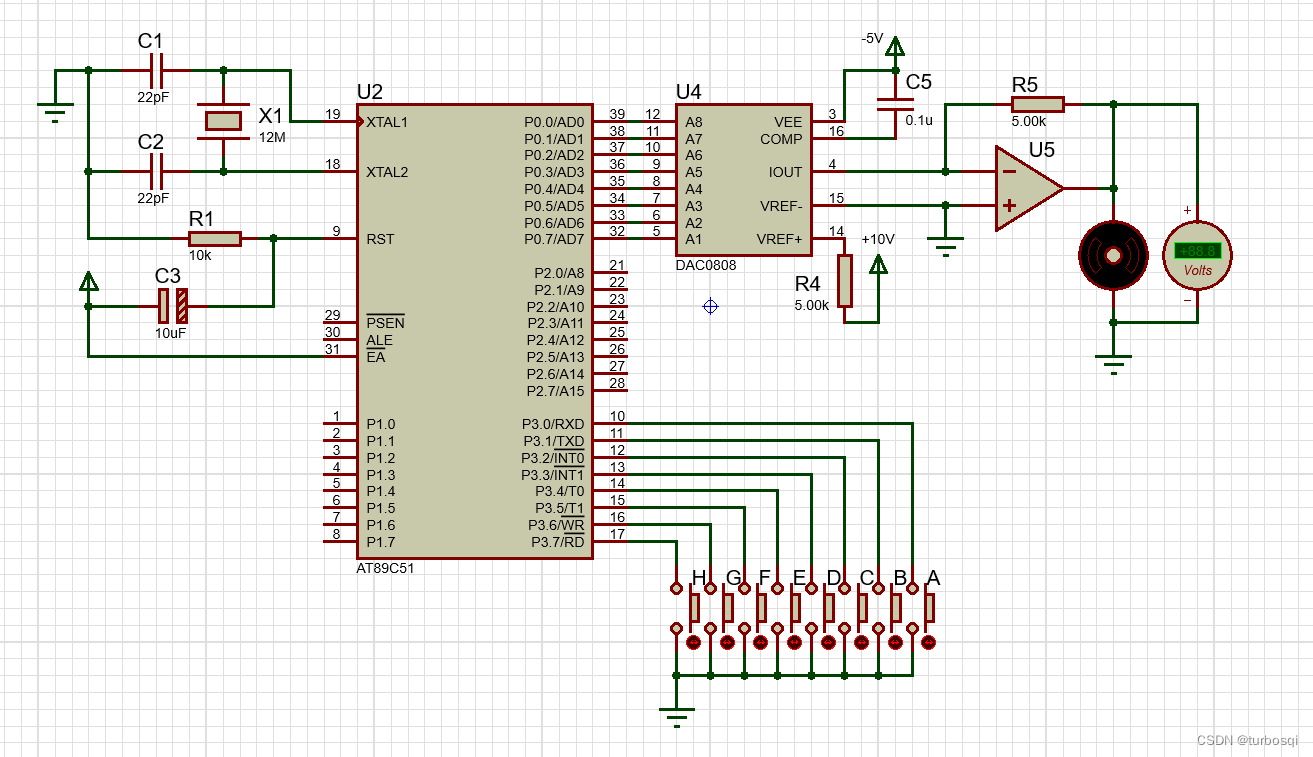Click ground symbol below the switches
1313x757 pixels.
point(677,717)
